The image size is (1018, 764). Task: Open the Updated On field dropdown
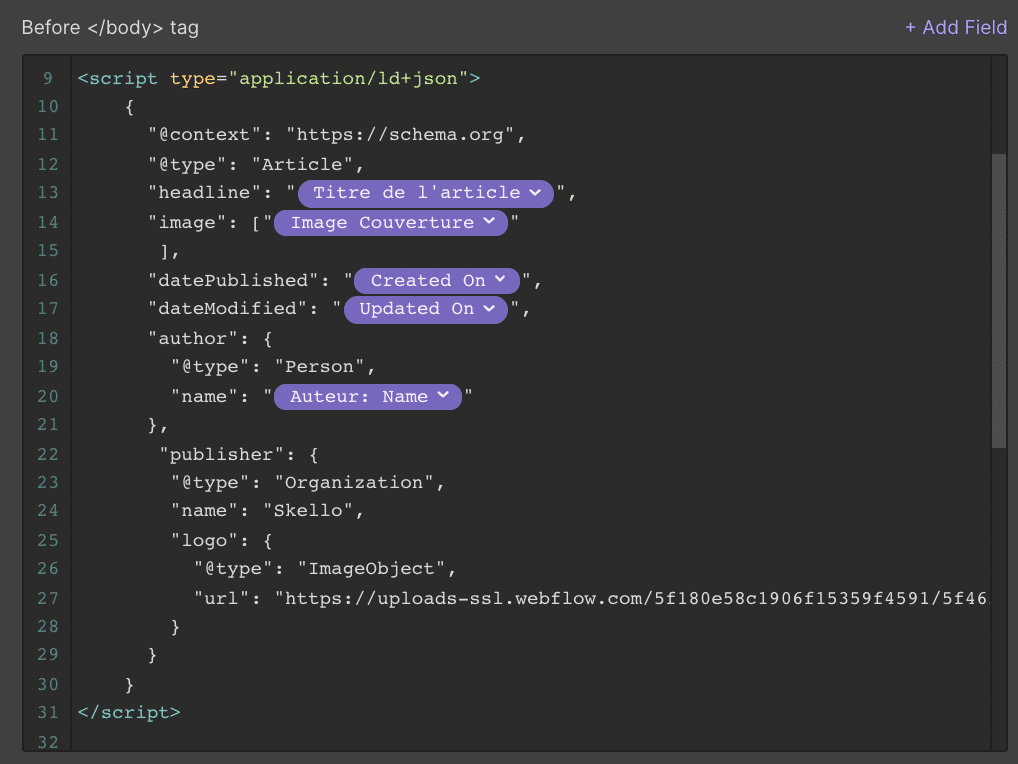point(425,309)
